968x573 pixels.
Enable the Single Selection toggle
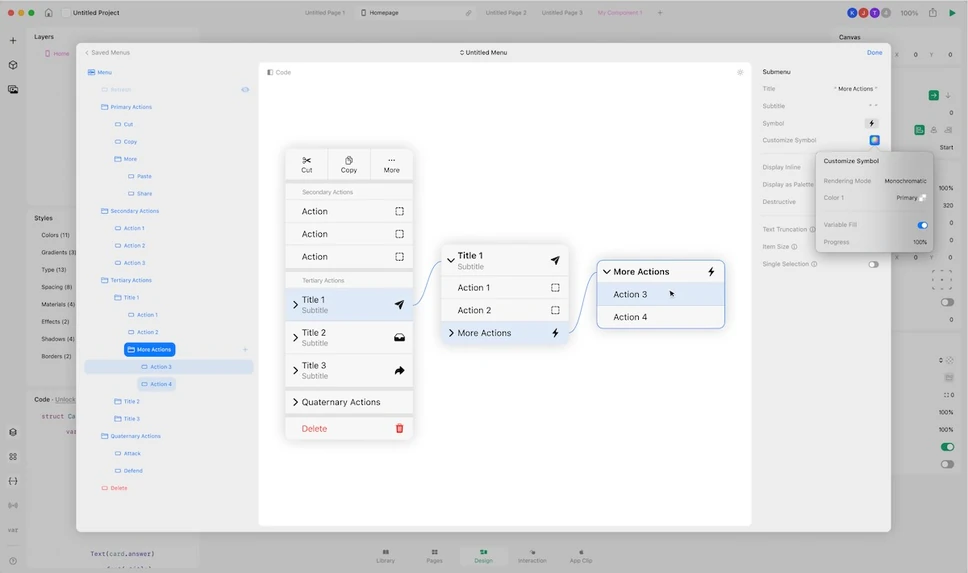pos(873,264)
